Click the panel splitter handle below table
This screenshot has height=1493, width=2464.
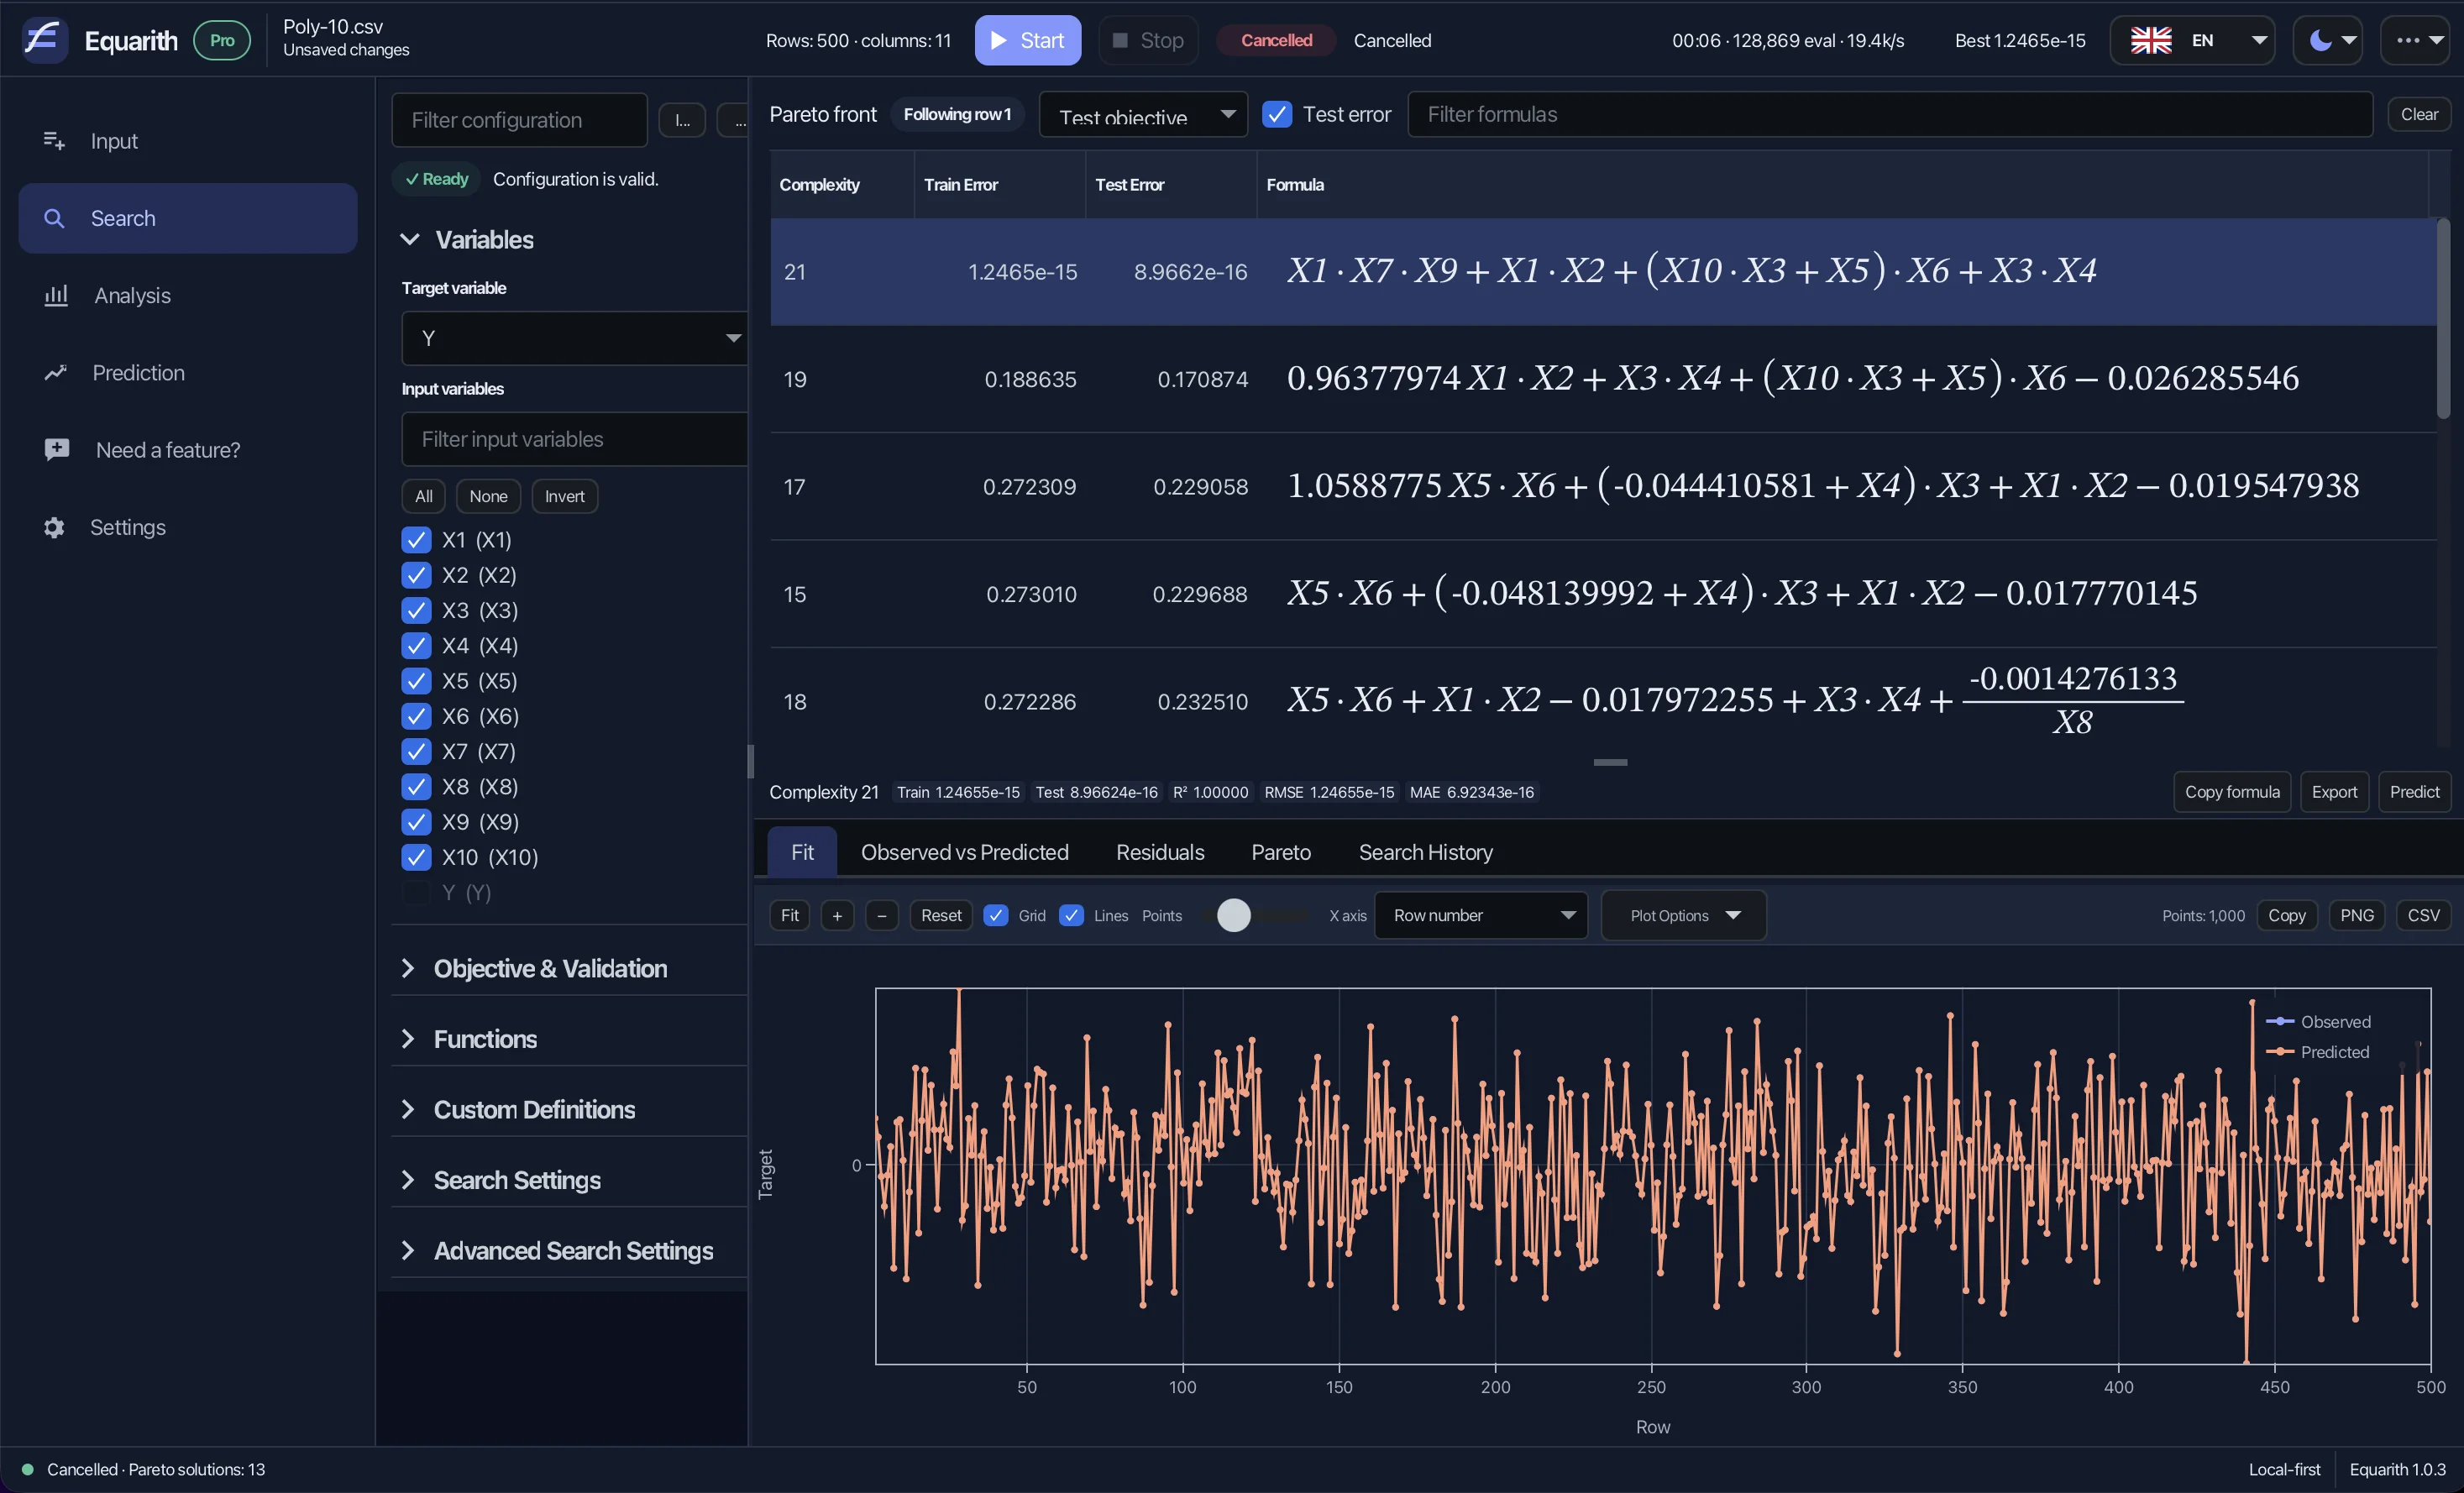1610,762
